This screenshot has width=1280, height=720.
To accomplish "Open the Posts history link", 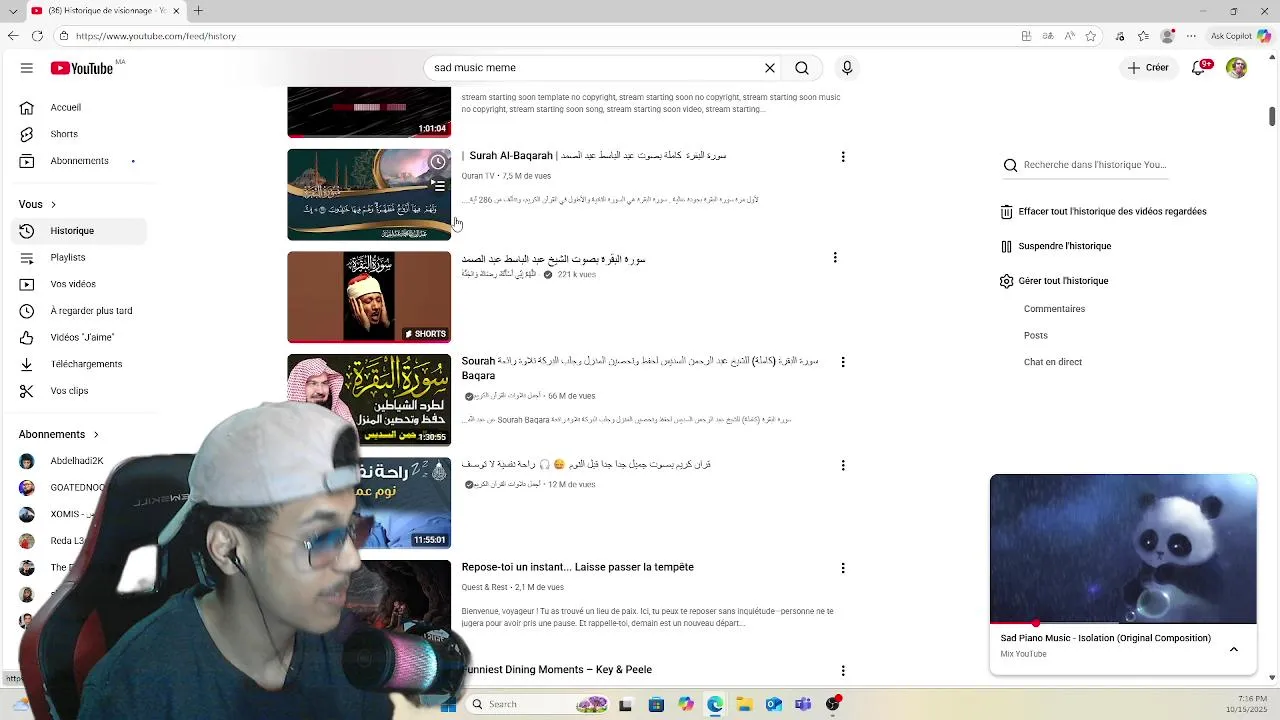I will pyautogui.click(x=1036, y=336).
